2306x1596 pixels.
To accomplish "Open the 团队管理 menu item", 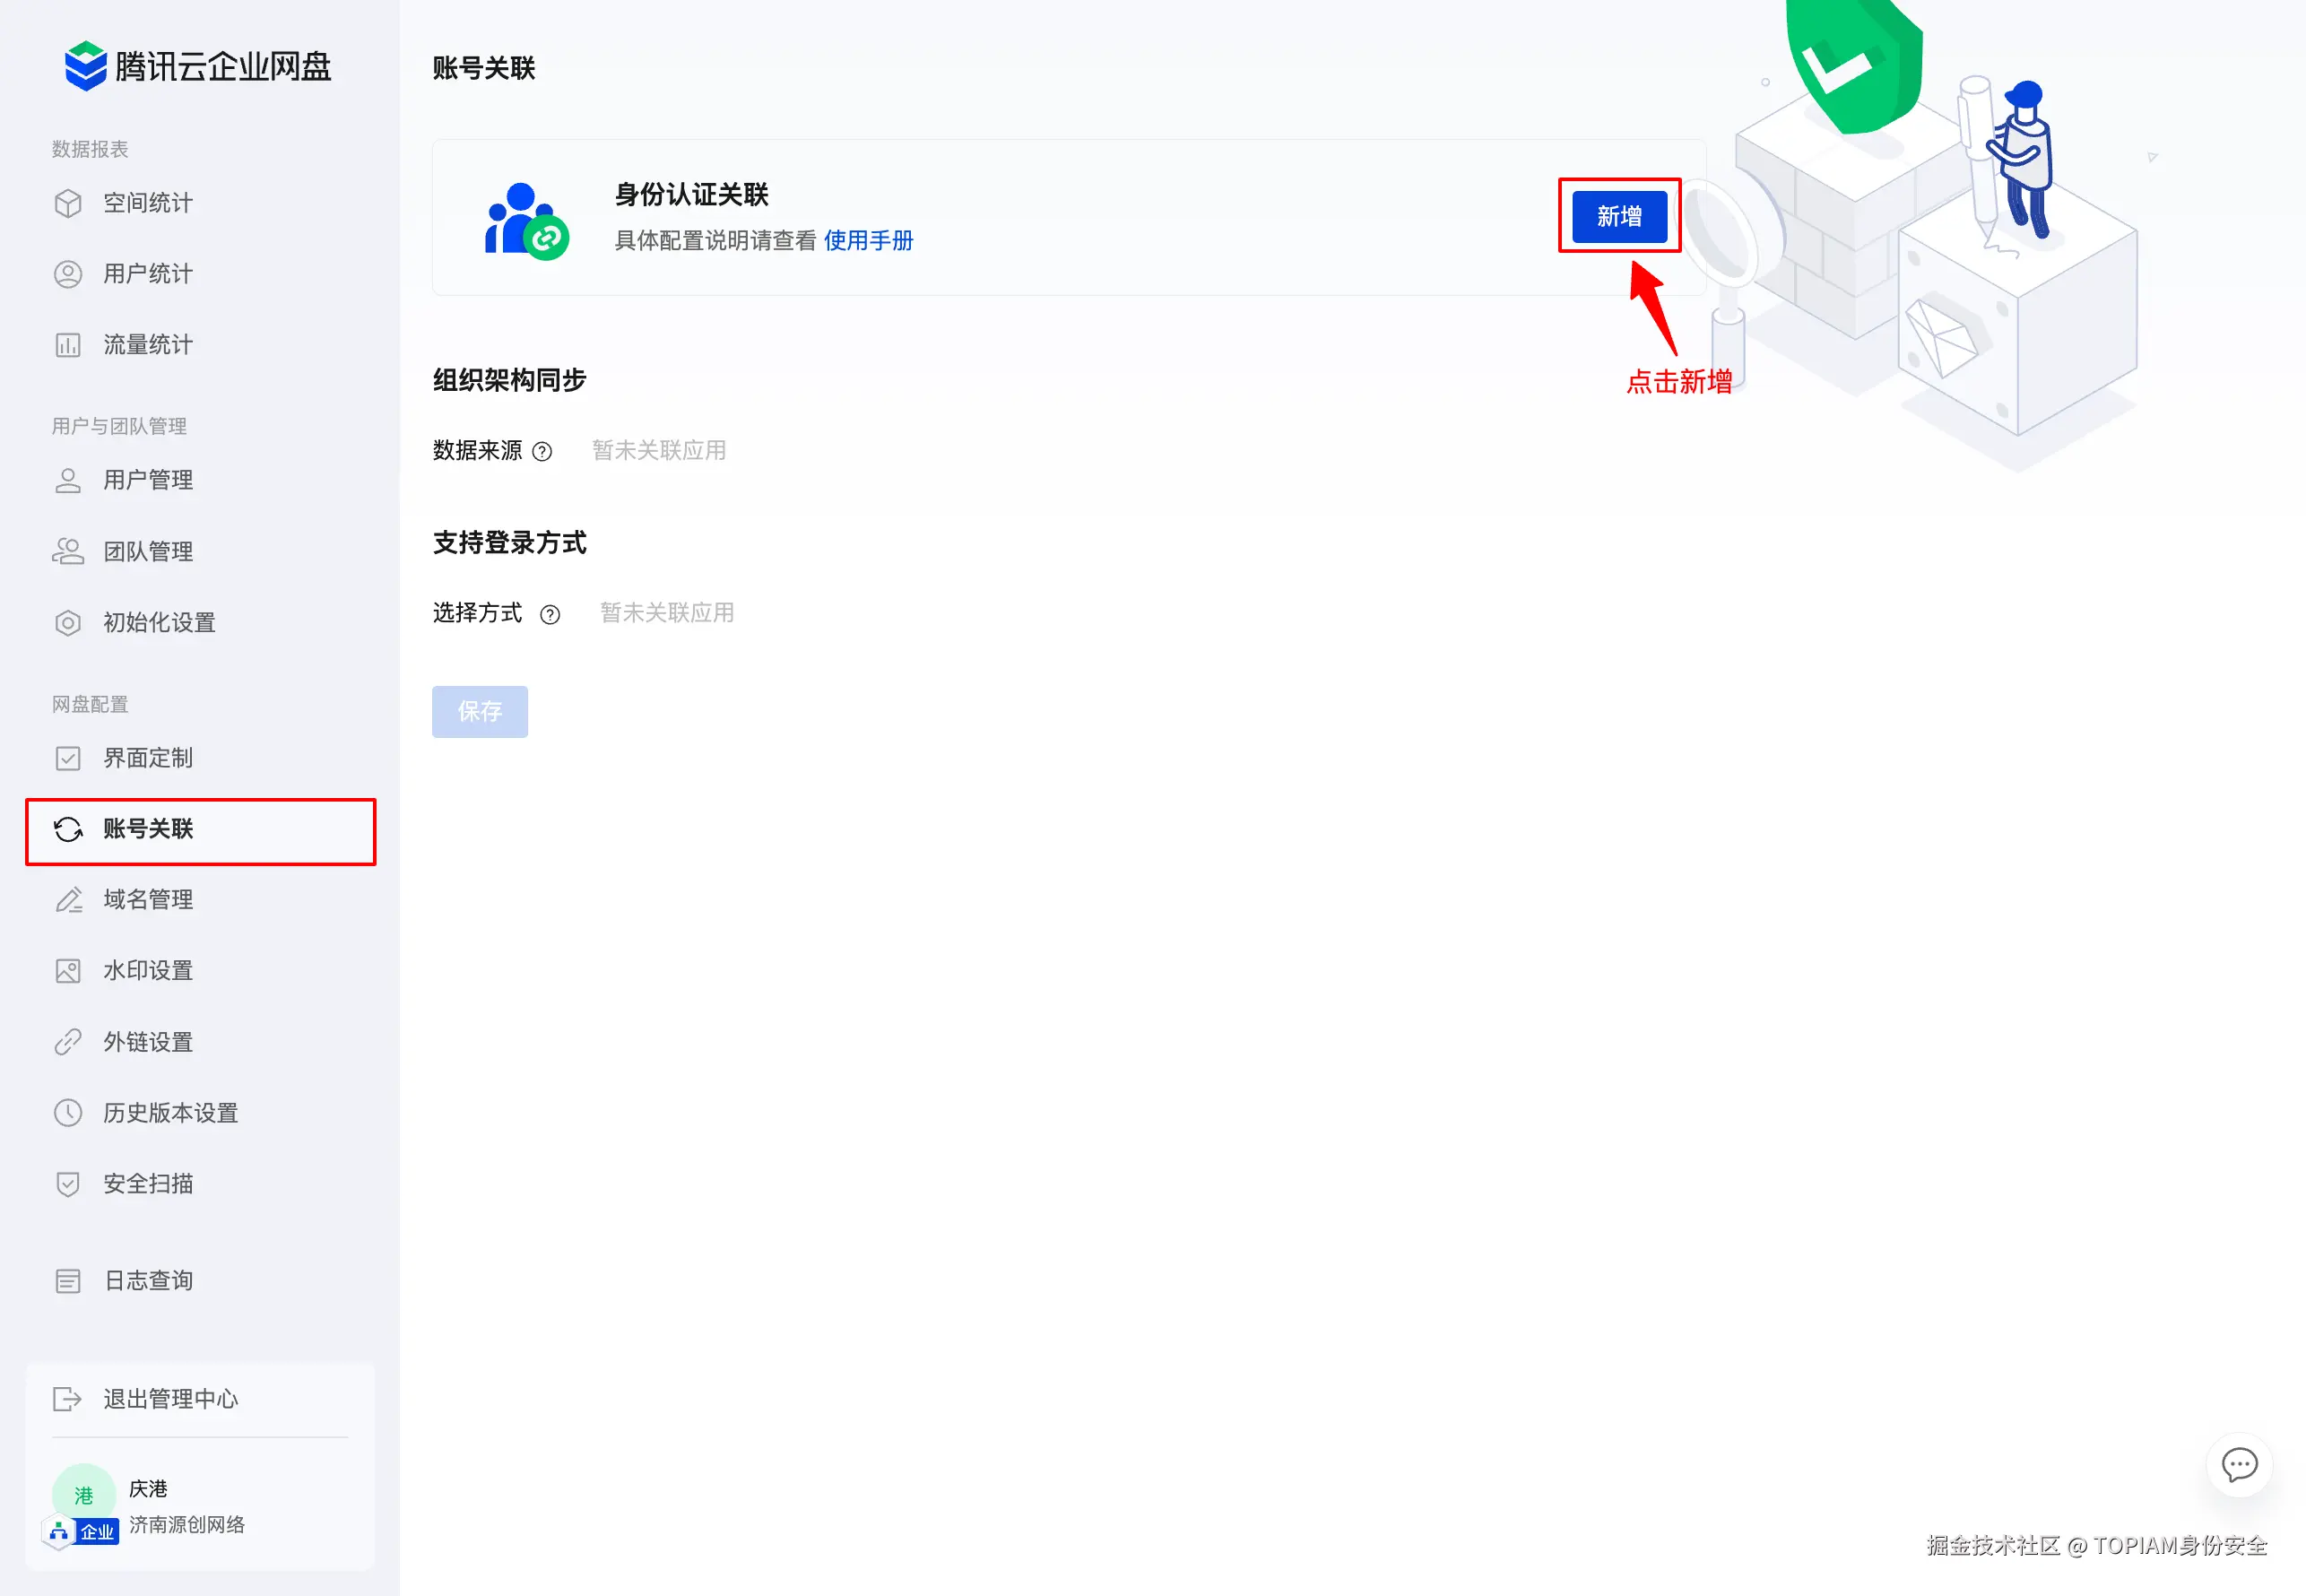I will (x=148, y=552).
